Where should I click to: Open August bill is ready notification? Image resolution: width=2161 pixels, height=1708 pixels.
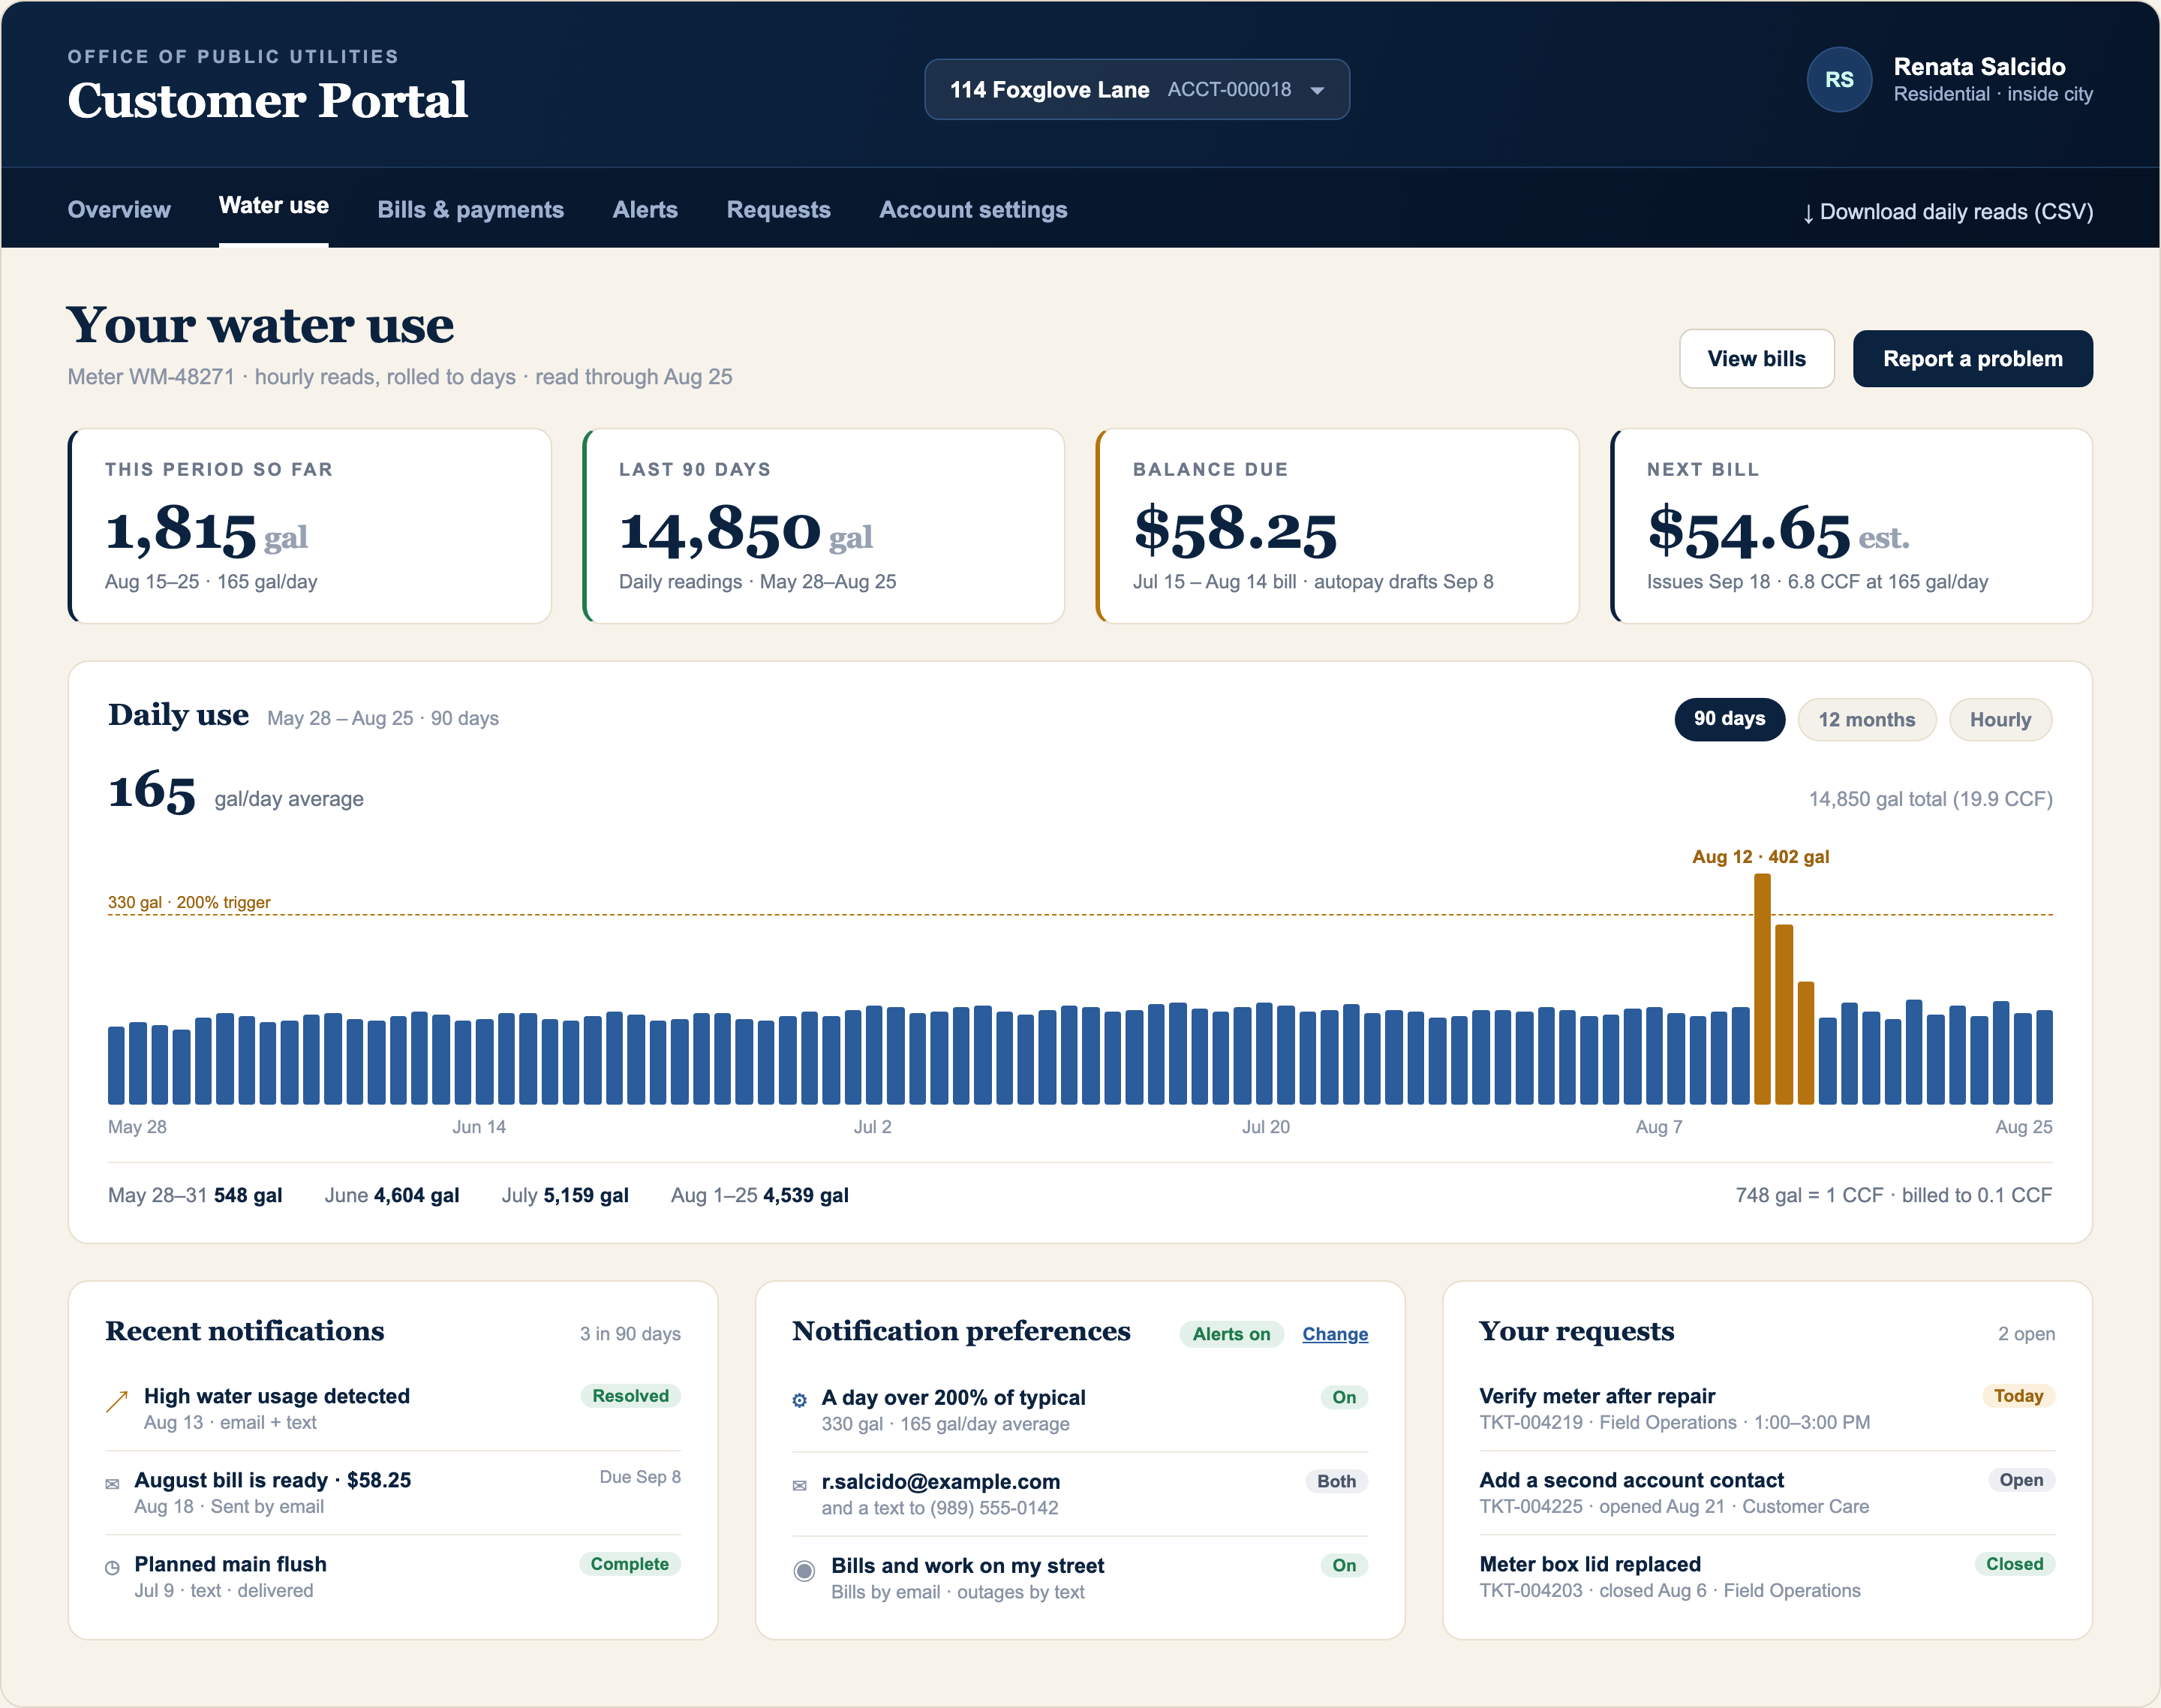(393, 1492)
